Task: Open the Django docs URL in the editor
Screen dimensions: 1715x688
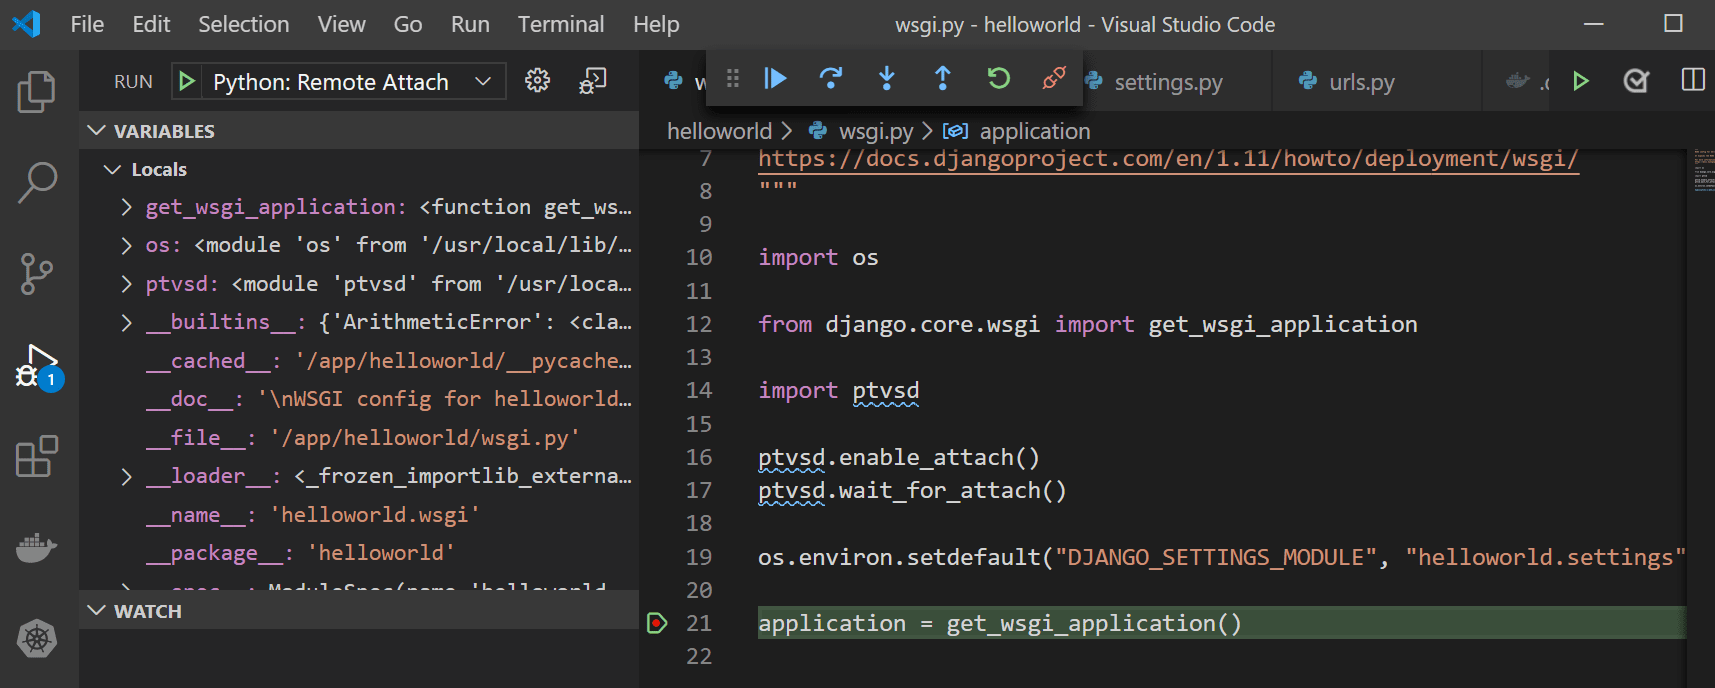Action: click(1167, 159)
